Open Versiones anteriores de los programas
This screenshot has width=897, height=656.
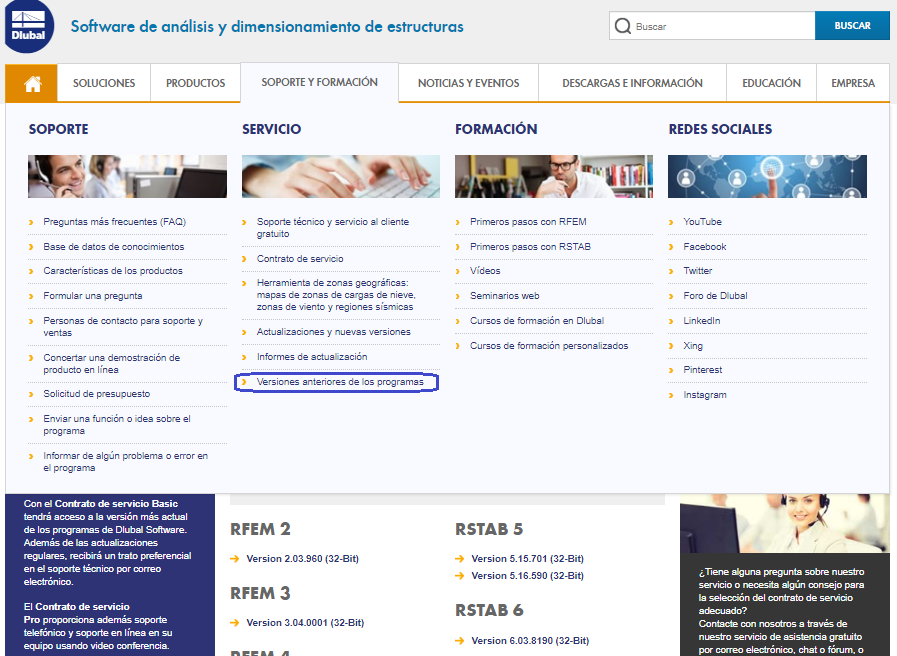click(x=342, y=382)
